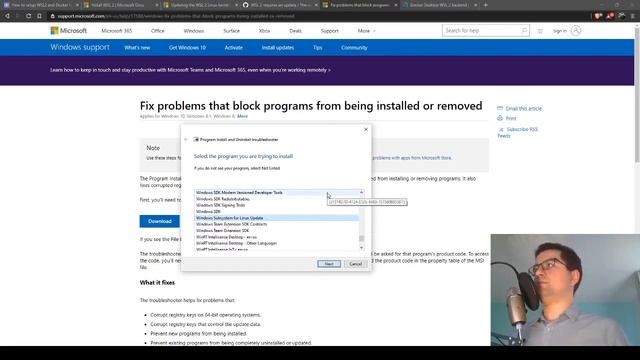Click the rewards triangle icon in toolbar
The width and height of the screenshot is (640, 360).
(x=610, y=16)
